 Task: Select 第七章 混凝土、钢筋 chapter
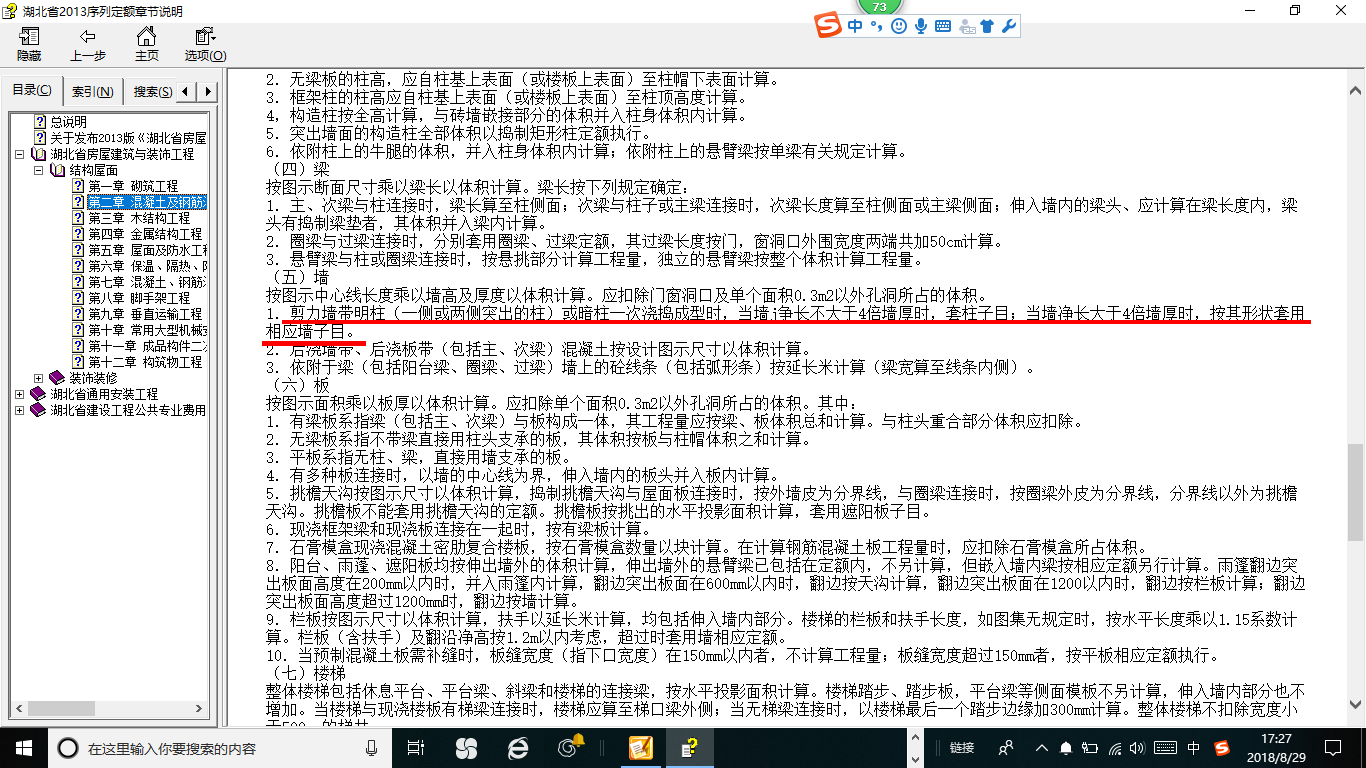pyautogui.click(x=147, y=282)
